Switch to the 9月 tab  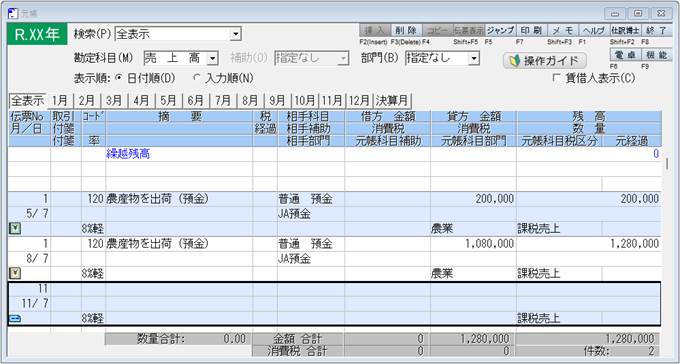click(278, 101)
